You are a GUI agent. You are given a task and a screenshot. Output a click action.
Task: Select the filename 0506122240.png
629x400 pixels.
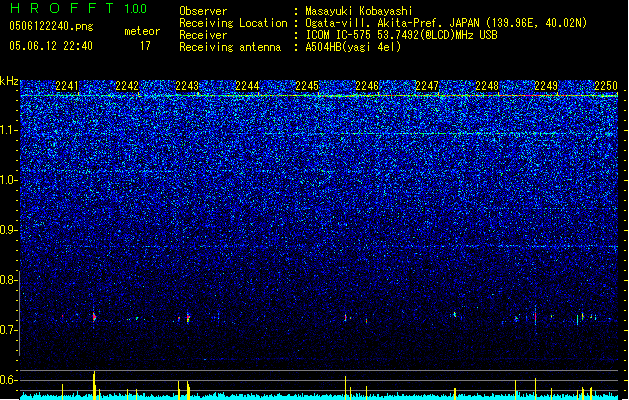51,26
